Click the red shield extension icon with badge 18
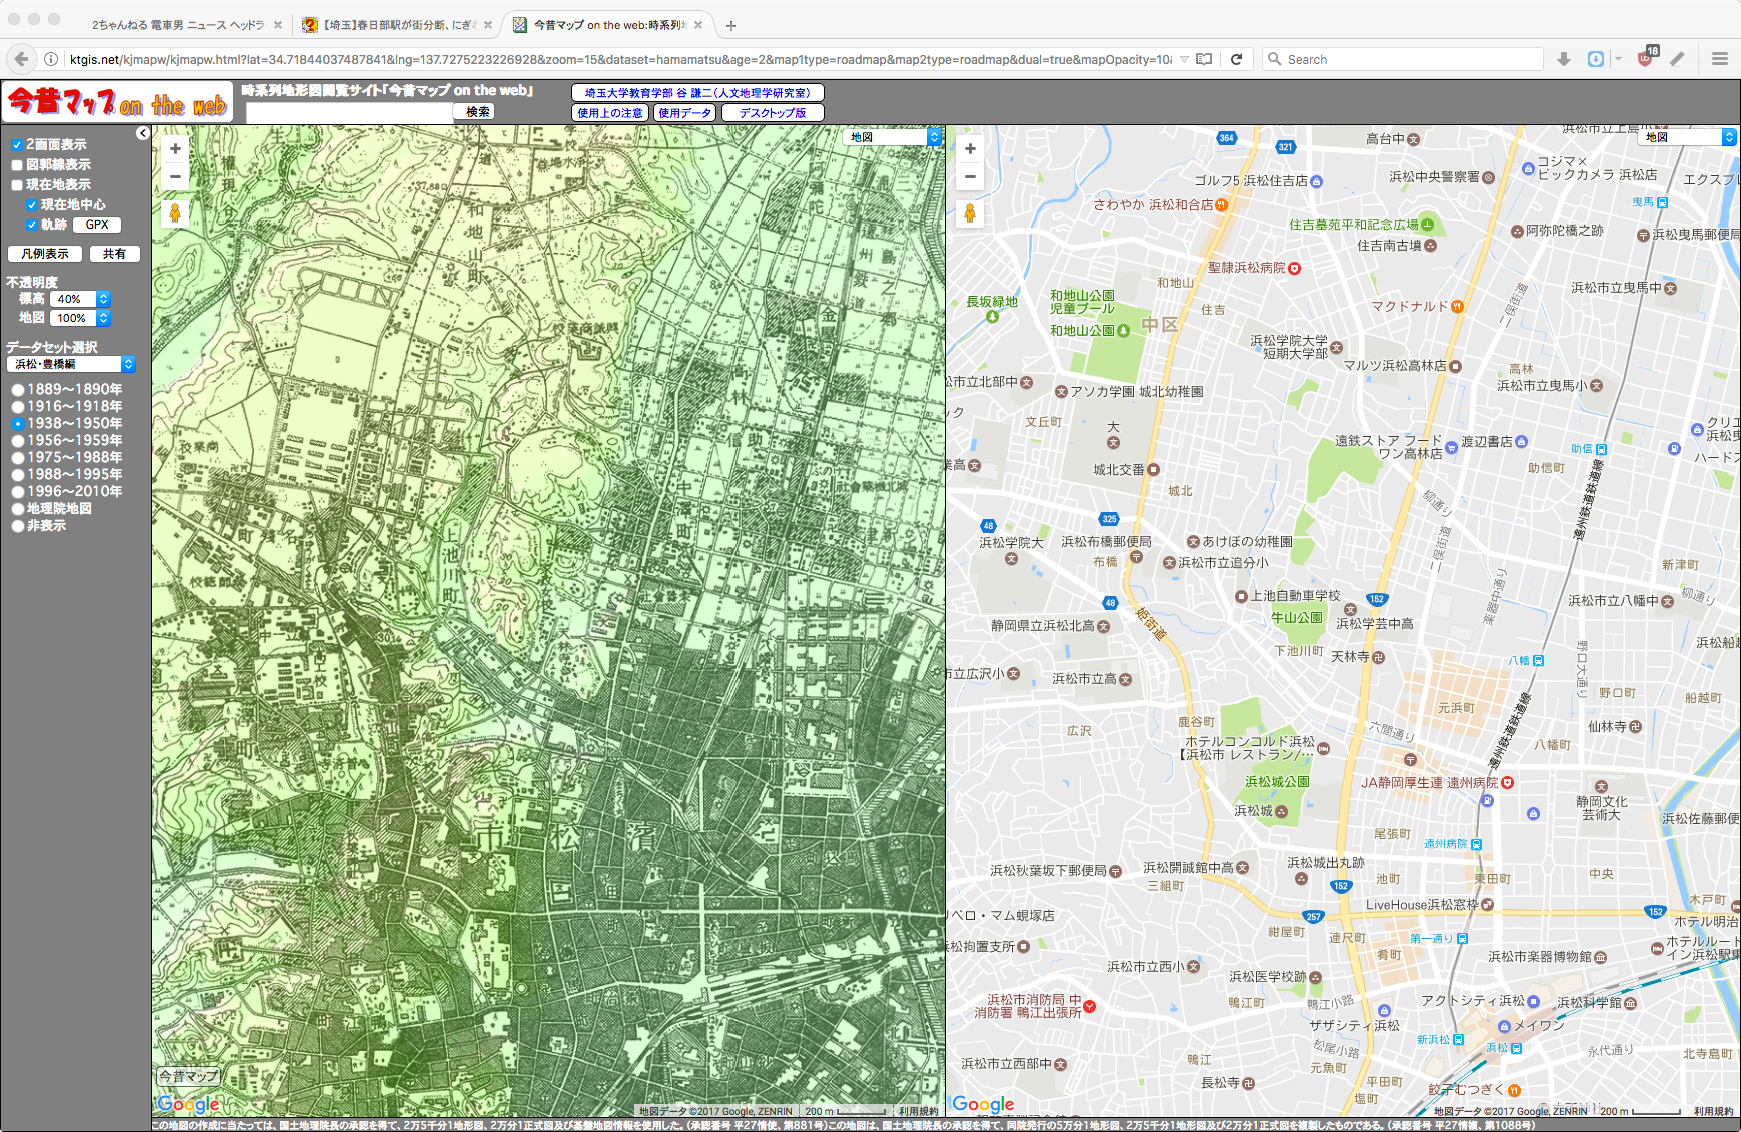This screenshot has height=1132, width=1741. (1646, 57)
